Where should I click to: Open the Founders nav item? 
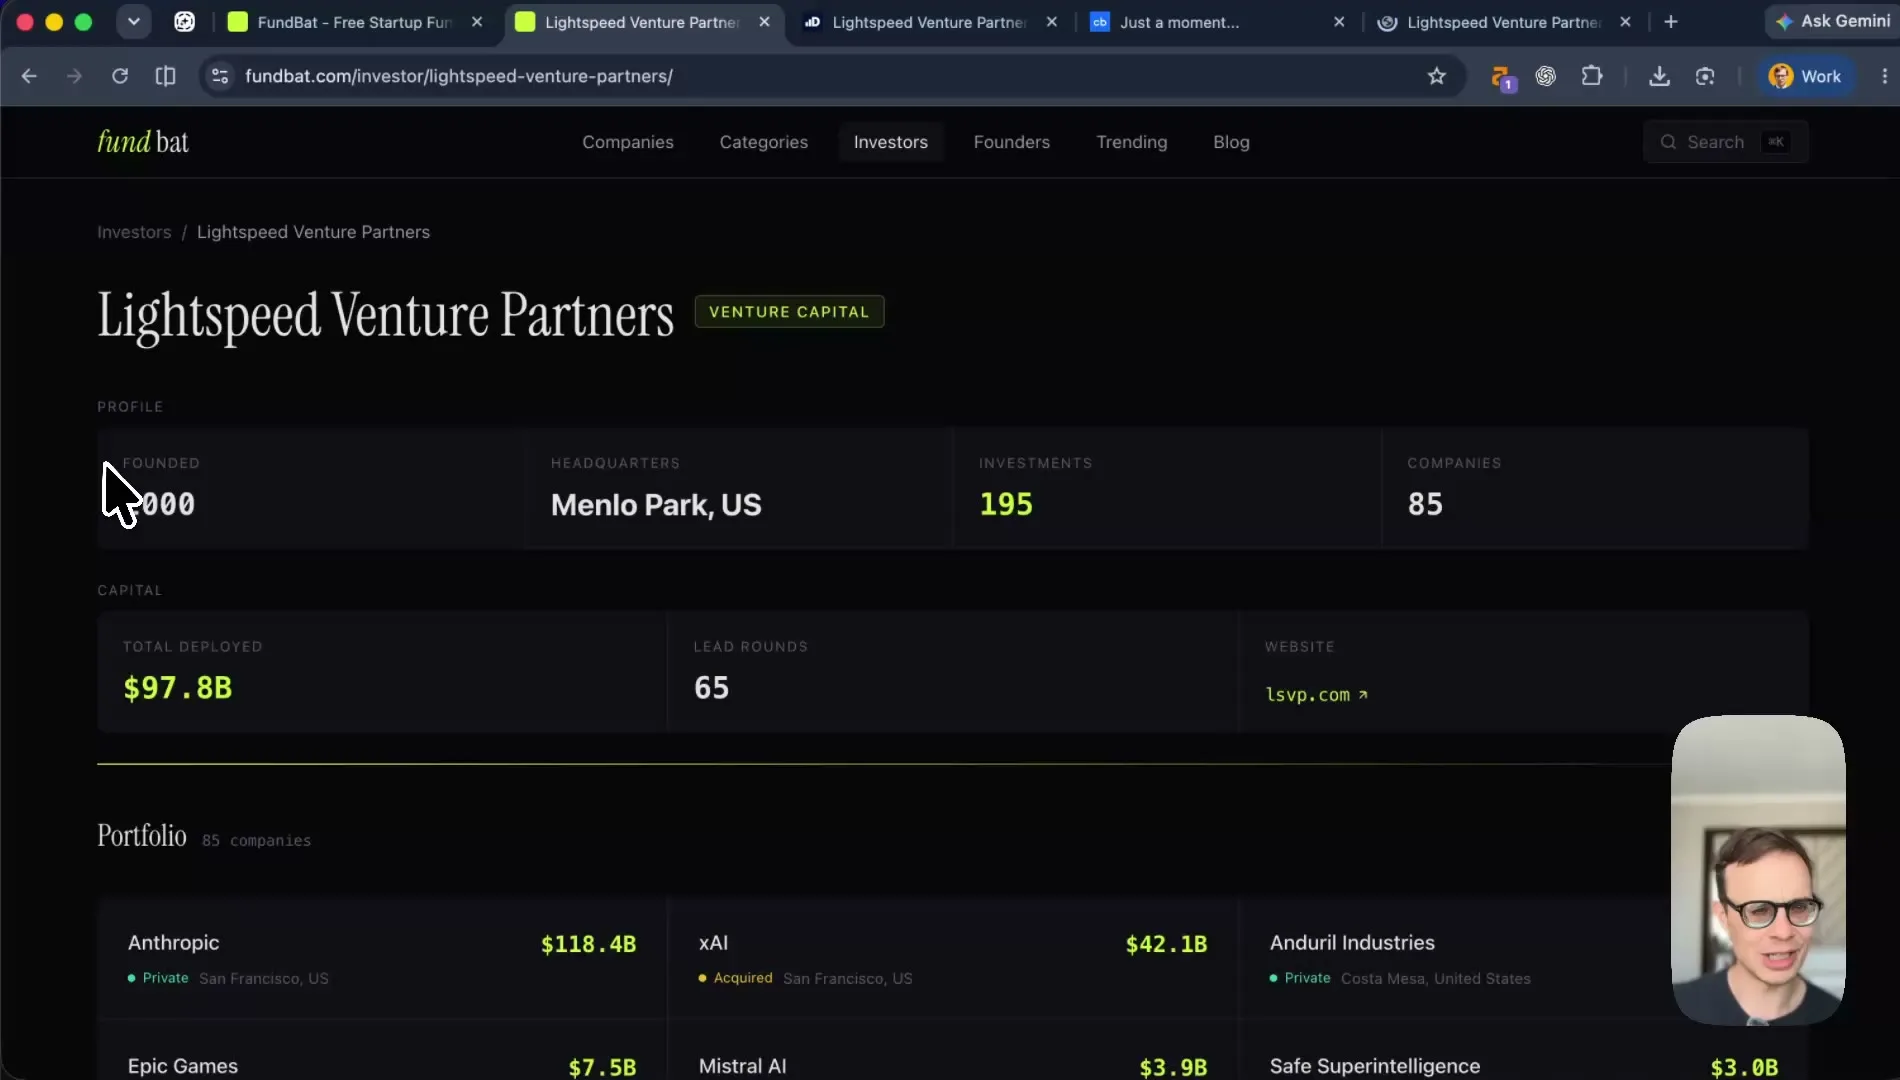(x=1012, y=142)
